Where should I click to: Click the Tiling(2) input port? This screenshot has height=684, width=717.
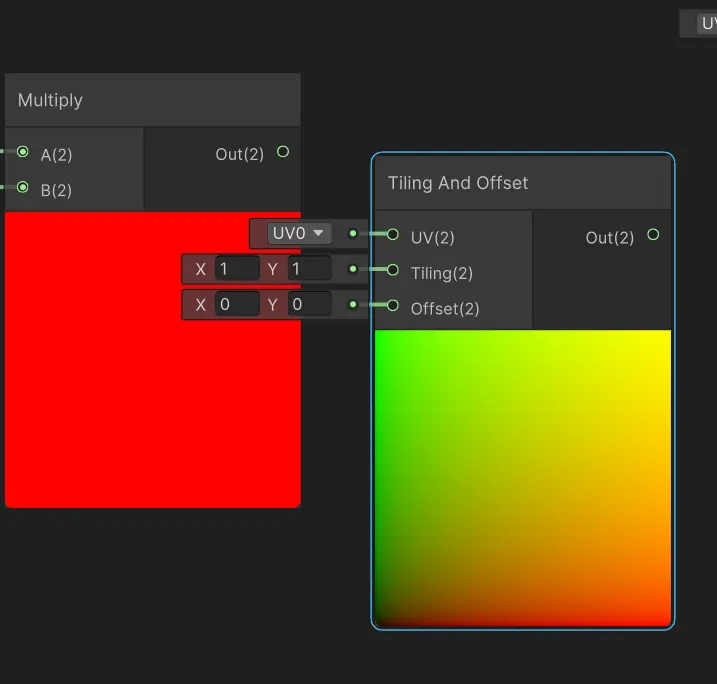[392, 270]
